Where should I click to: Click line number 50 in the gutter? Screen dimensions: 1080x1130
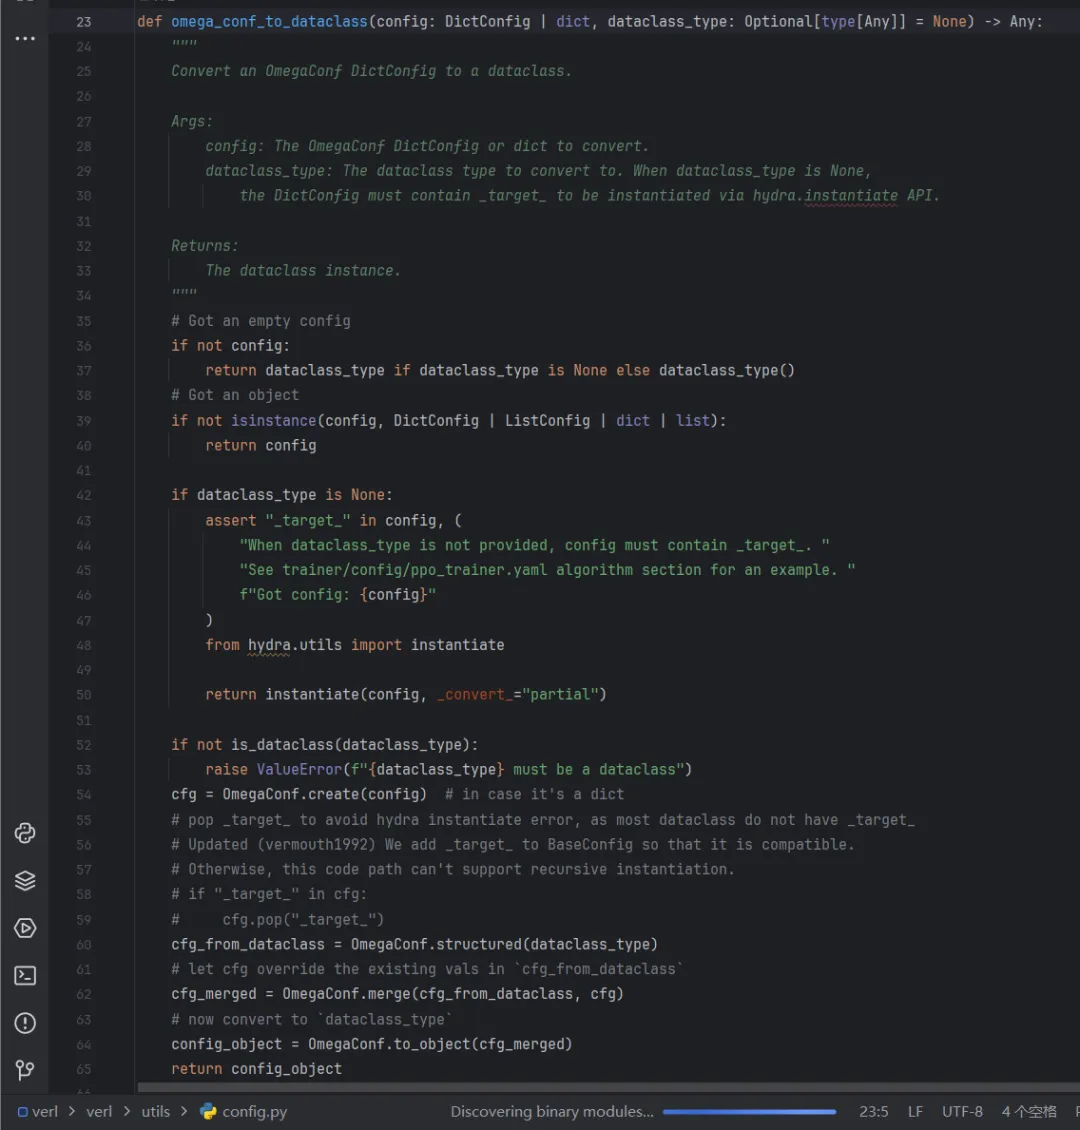point(84,695)
